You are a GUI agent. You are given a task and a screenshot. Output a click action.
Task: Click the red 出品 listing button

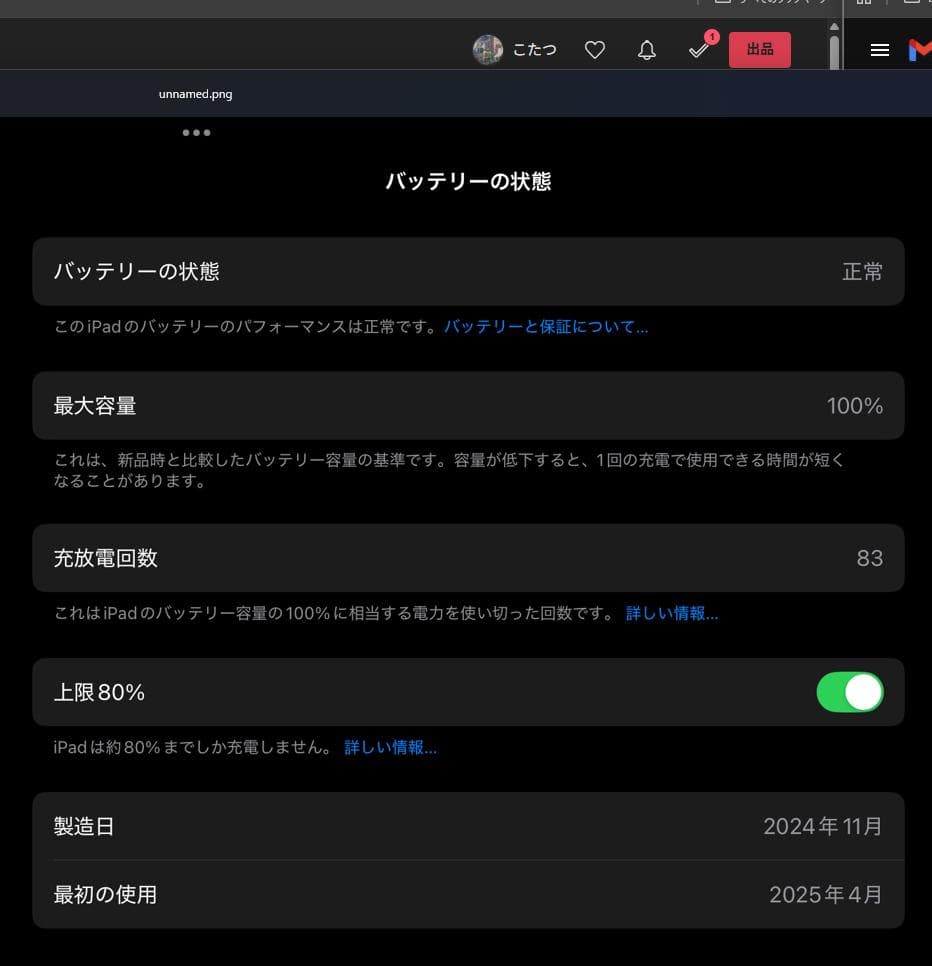(759, 49)
